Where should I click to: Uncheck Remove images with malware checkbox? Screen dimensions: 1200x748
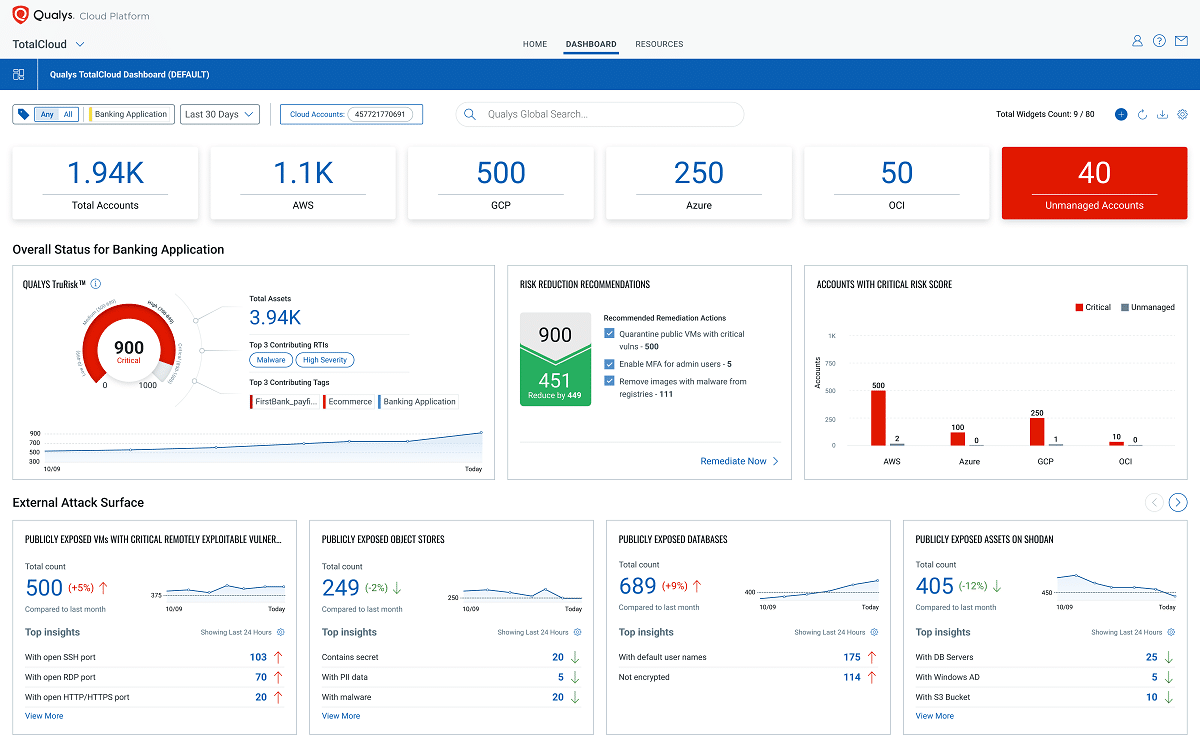(x=610, y=381)
